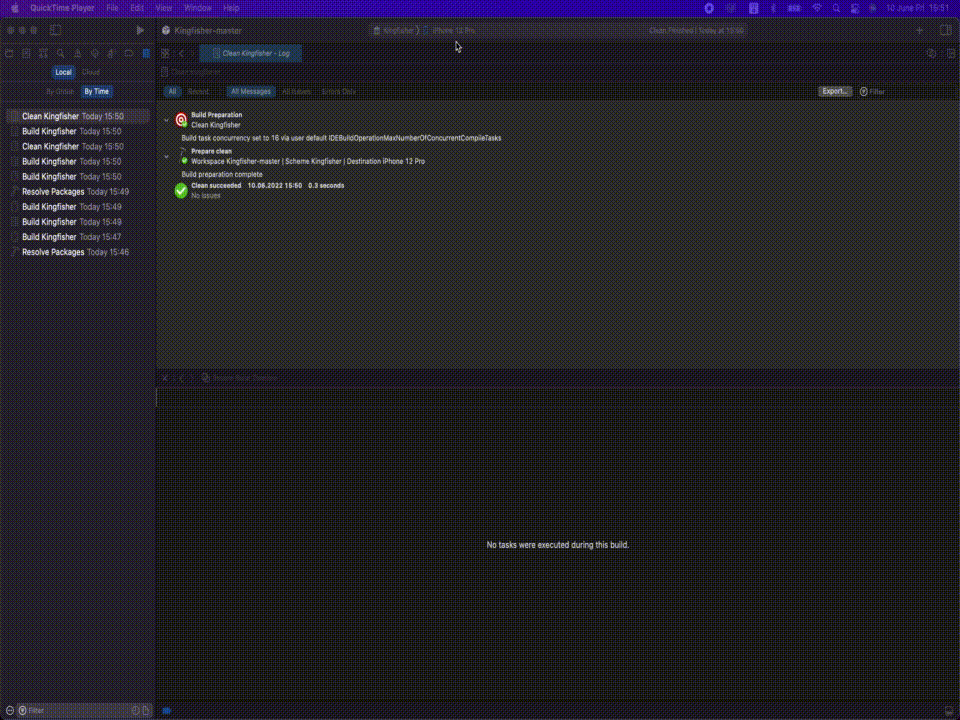Open the Help menu

(x=231, y=8)
